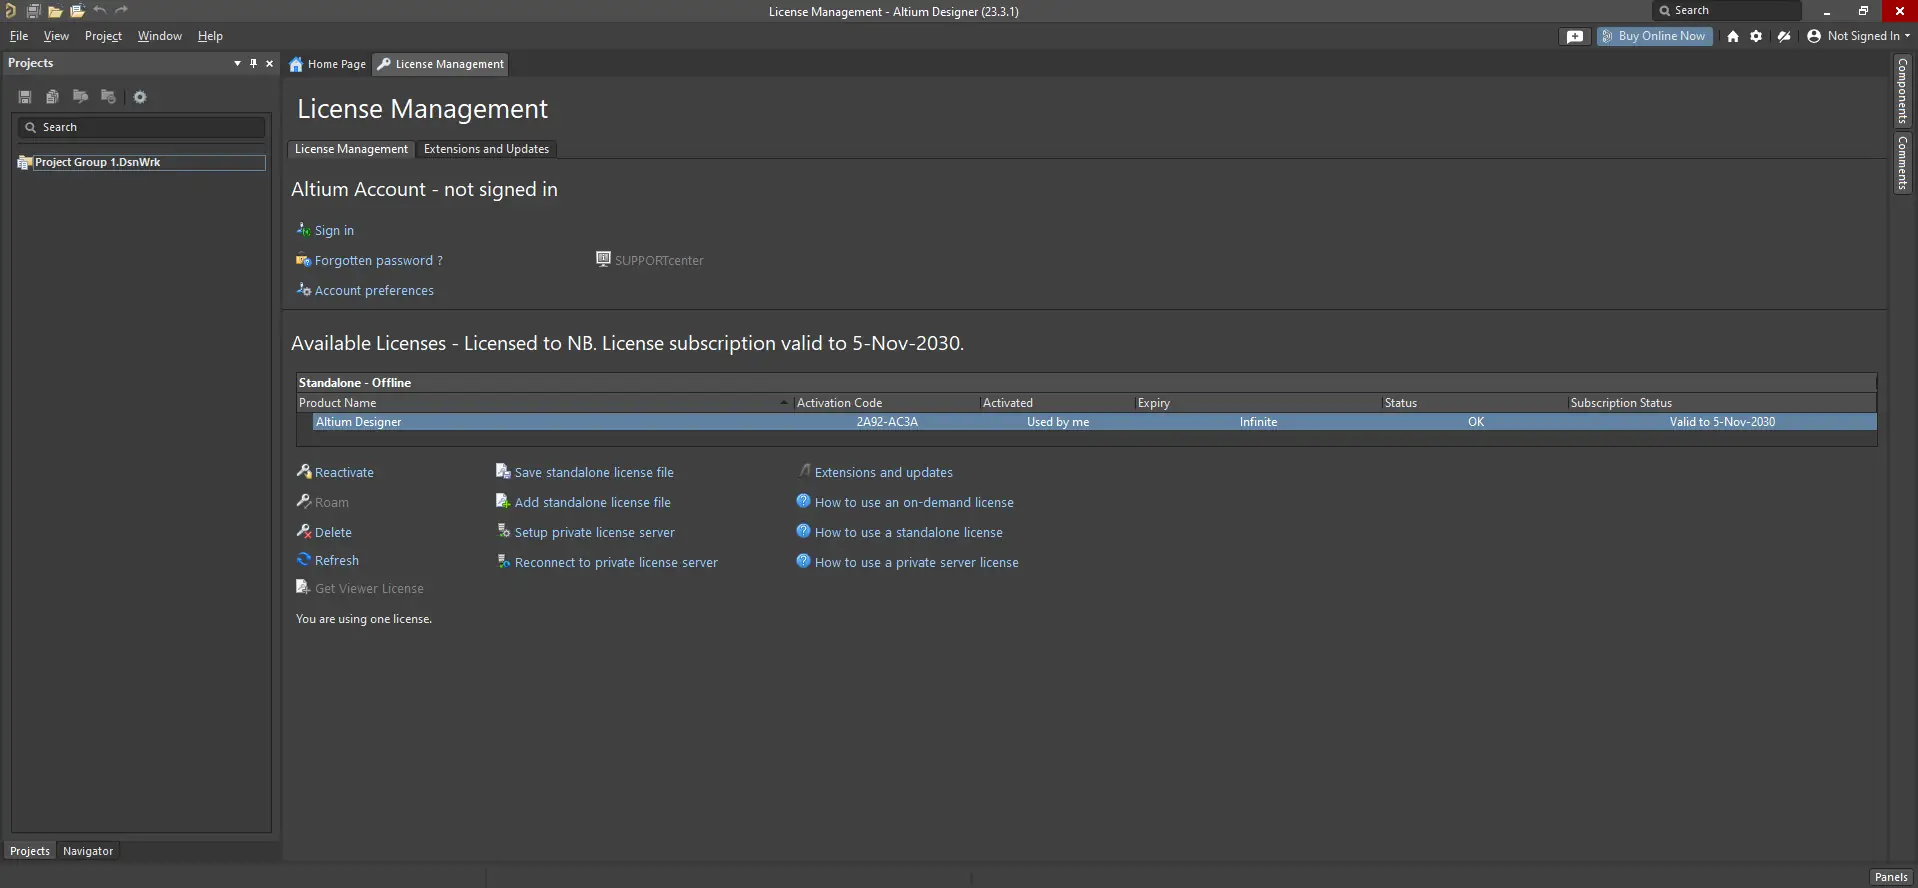Open How to use an on-demand license help

[x=914, y=502]
